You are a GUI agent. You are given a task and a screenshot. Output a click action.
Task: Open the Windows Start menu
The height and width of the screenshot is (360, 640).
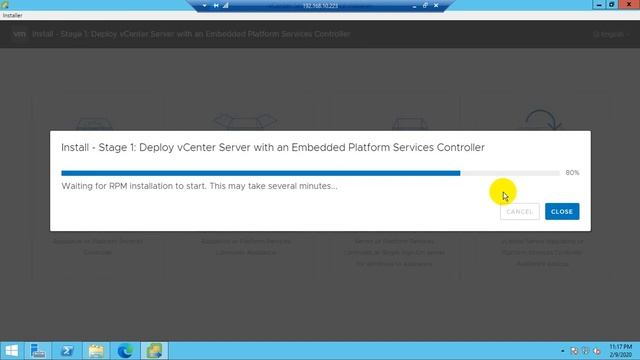pos(12,351)
